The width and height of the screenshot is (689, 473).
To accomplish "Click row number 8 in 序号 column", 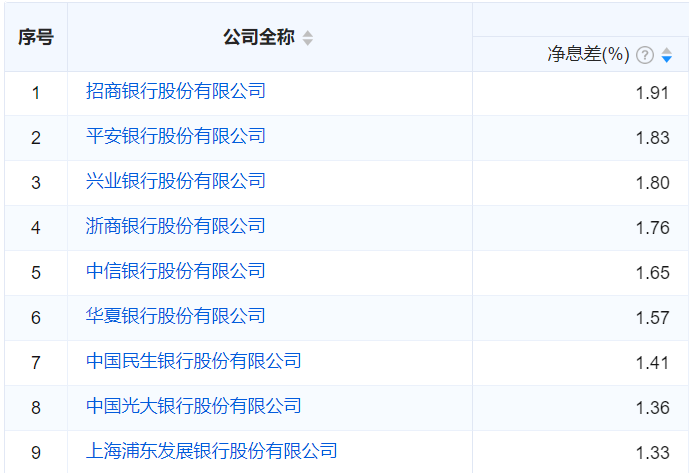I will point(36,408).
